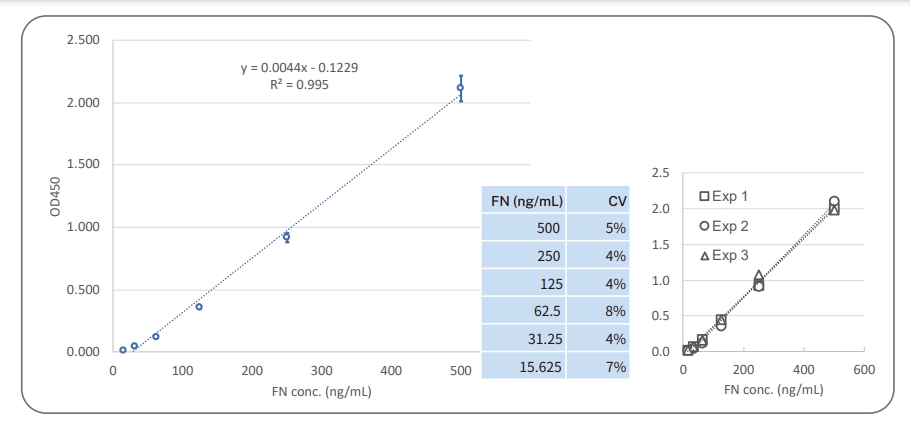Click the Exp 3 triangle legend marker
Image resolution: width=910 pixels, height=432 pixels.
pyautogui.click(x=704, y=255)
